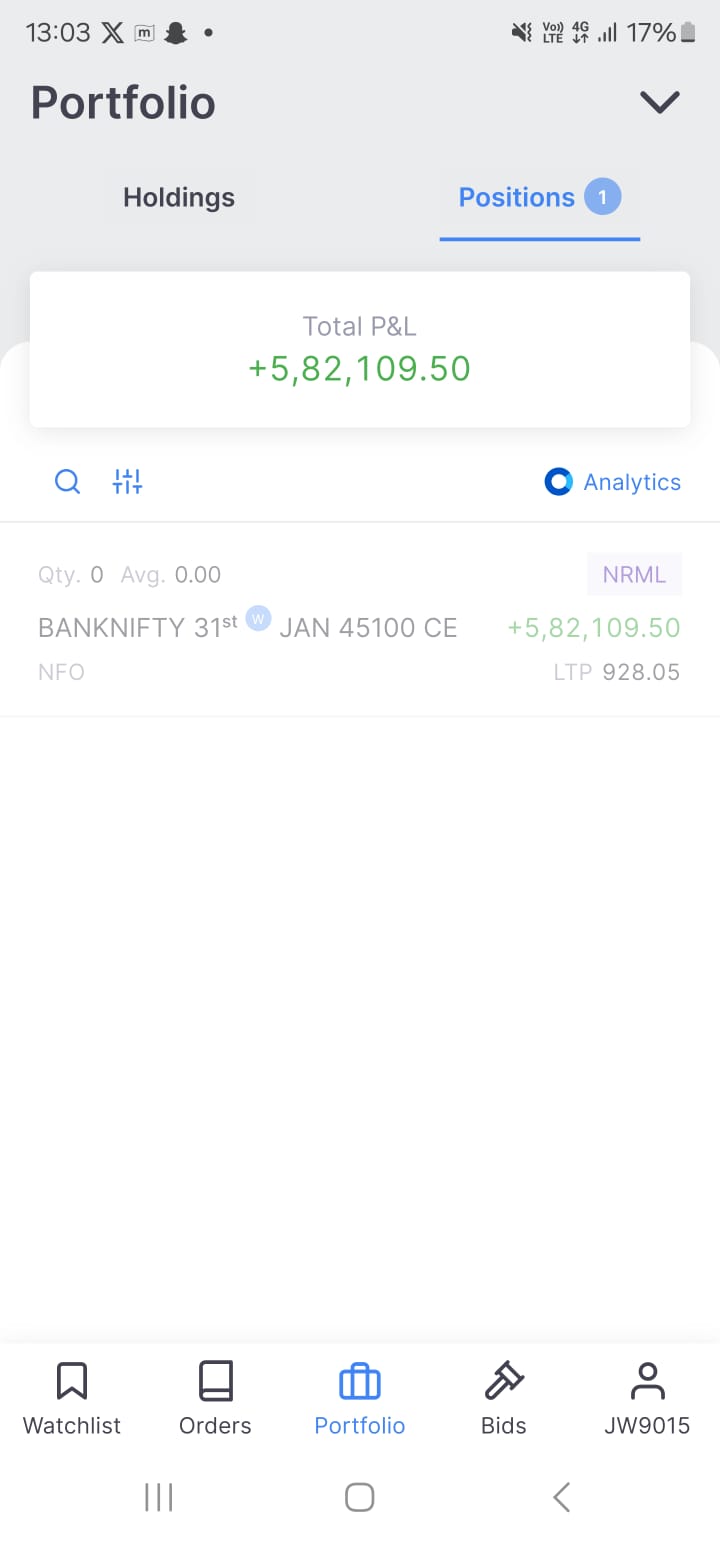
Task: Select Portfolio briefcase icon
Action: (360, 1382)
